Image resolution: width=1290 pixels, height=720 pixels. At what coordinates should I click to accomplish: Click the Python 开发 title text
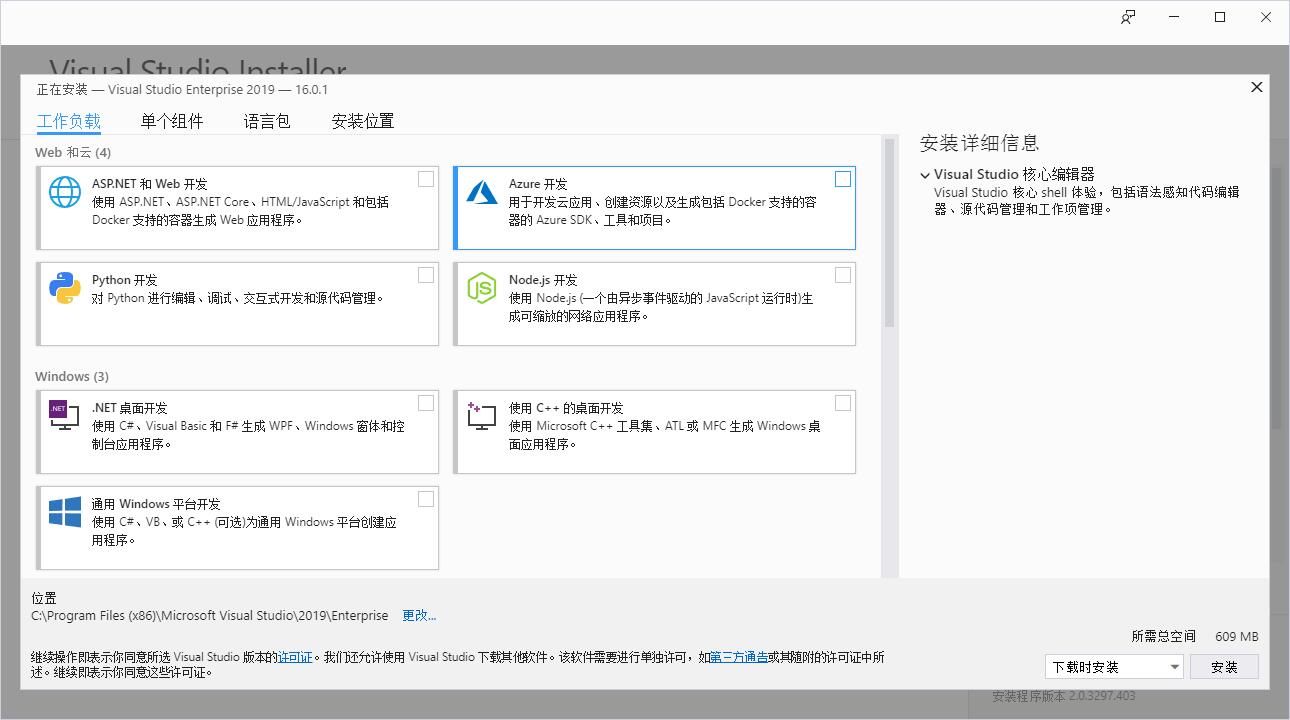125,280
